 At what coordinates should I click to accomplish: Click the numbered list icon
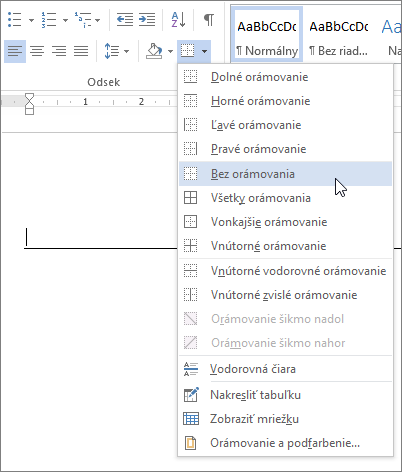[x=49, y=20]
